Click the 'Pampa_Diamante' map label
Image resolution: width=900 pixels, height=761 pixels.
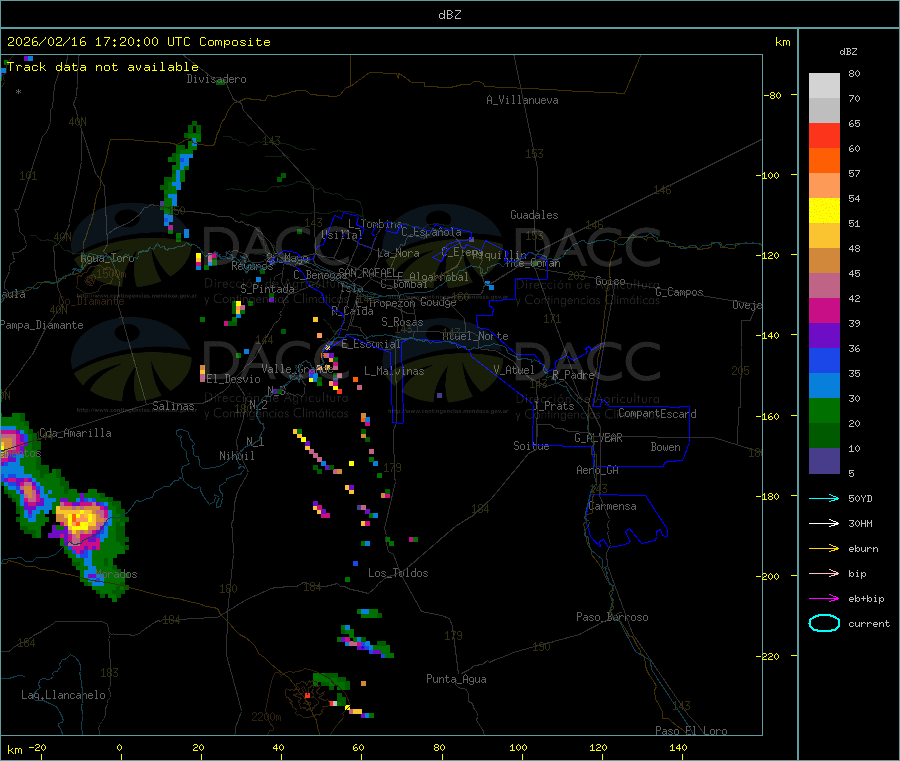pyautogui.click(x=41, y=325)
